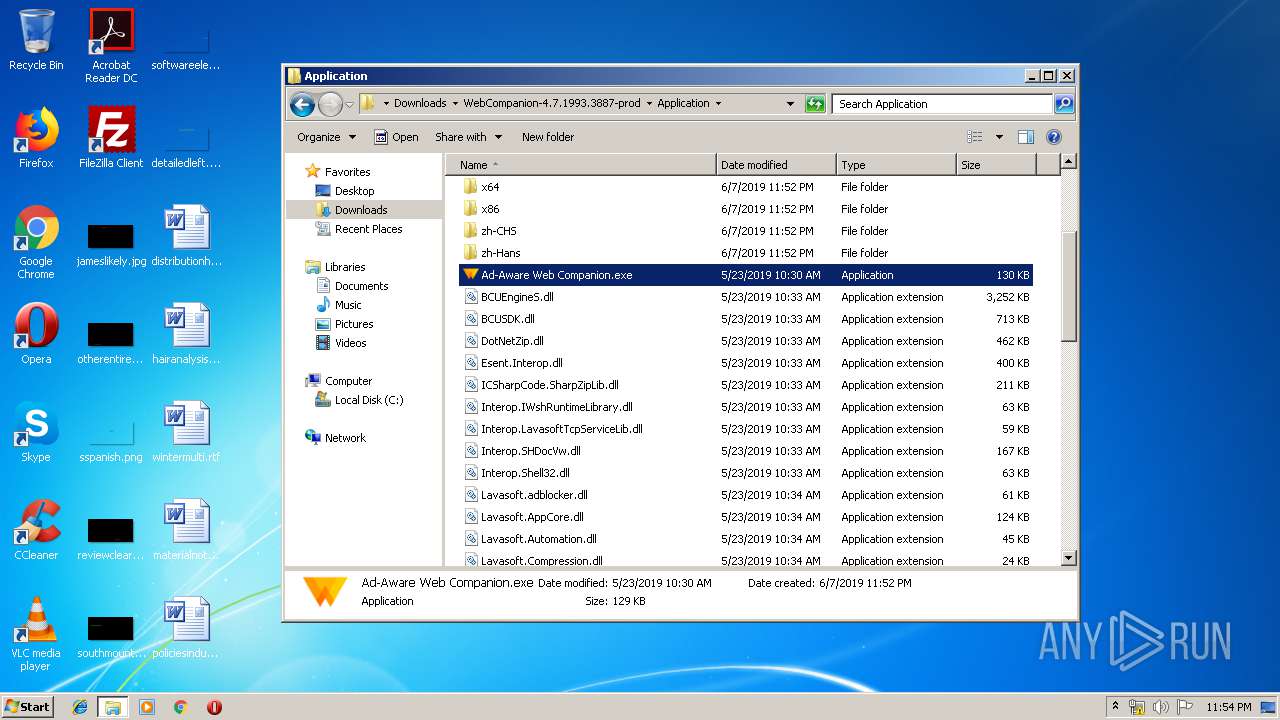1280x720 pixels.
Task: Click in the Search Application field
Action: point(943,104)
